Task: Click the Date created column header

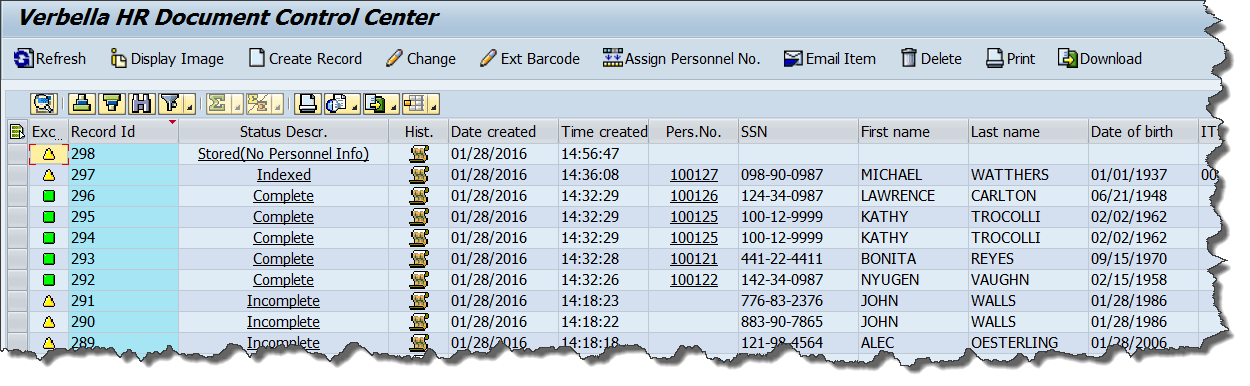Action: click(503, 131)
